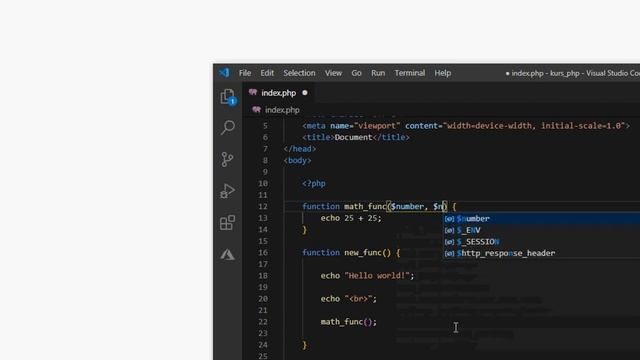Open the Search view icon
This screenshot has width=640, height=360.
[x=228, y=128]
